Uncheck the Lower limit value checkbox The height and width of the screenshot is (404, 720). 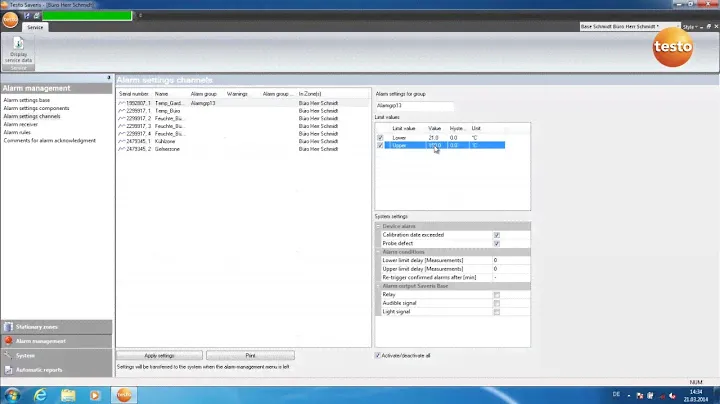point(380,137)
